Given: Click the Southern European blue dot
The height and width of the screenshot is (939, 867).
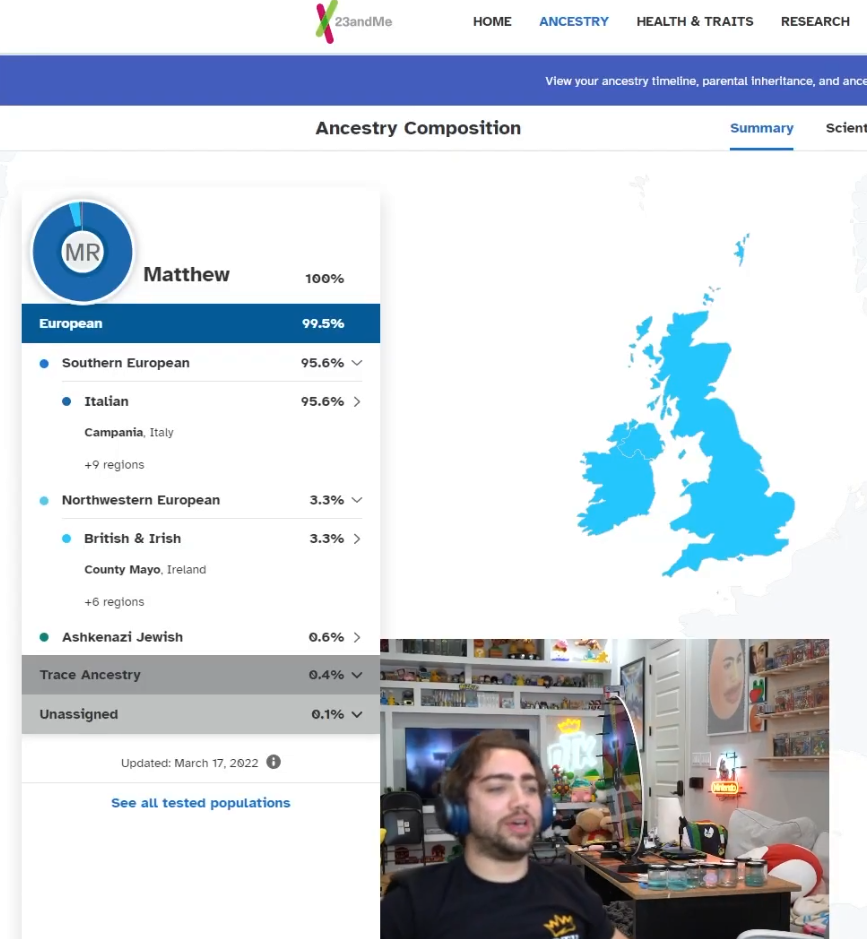Looking at the screenshot, I should click(44, 364).
